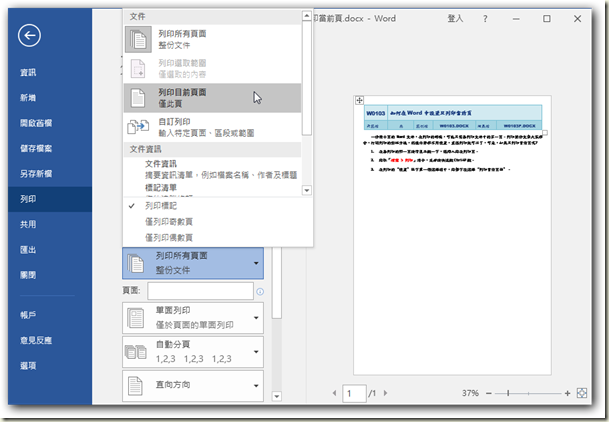
Task: Click the help question mark icon
Action: coord(485,19)
